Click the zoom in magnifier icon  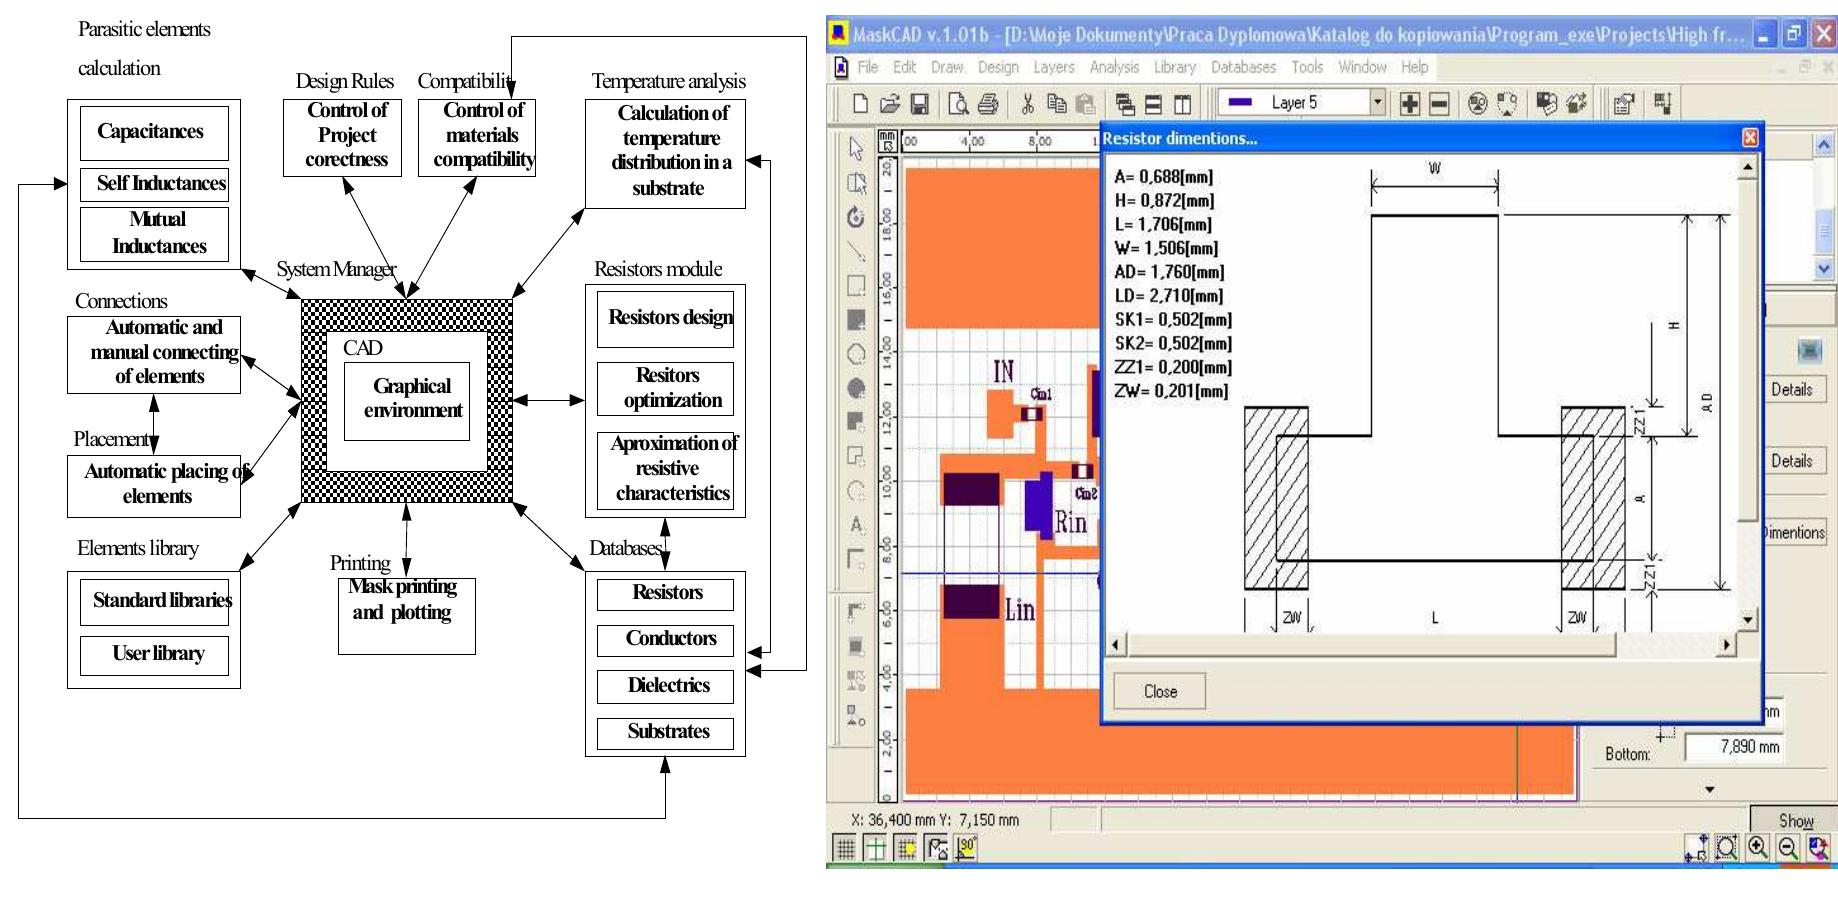1758,848
